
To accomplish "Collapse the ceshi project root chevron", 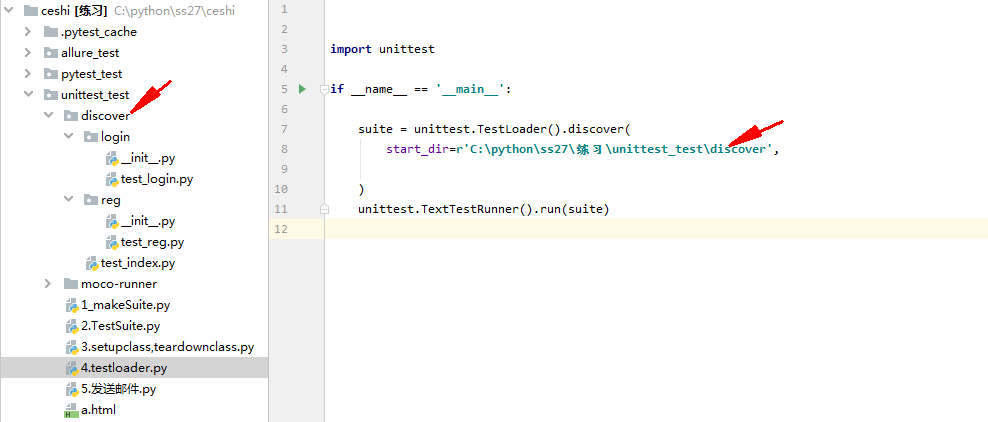I will tap(9, 10).
